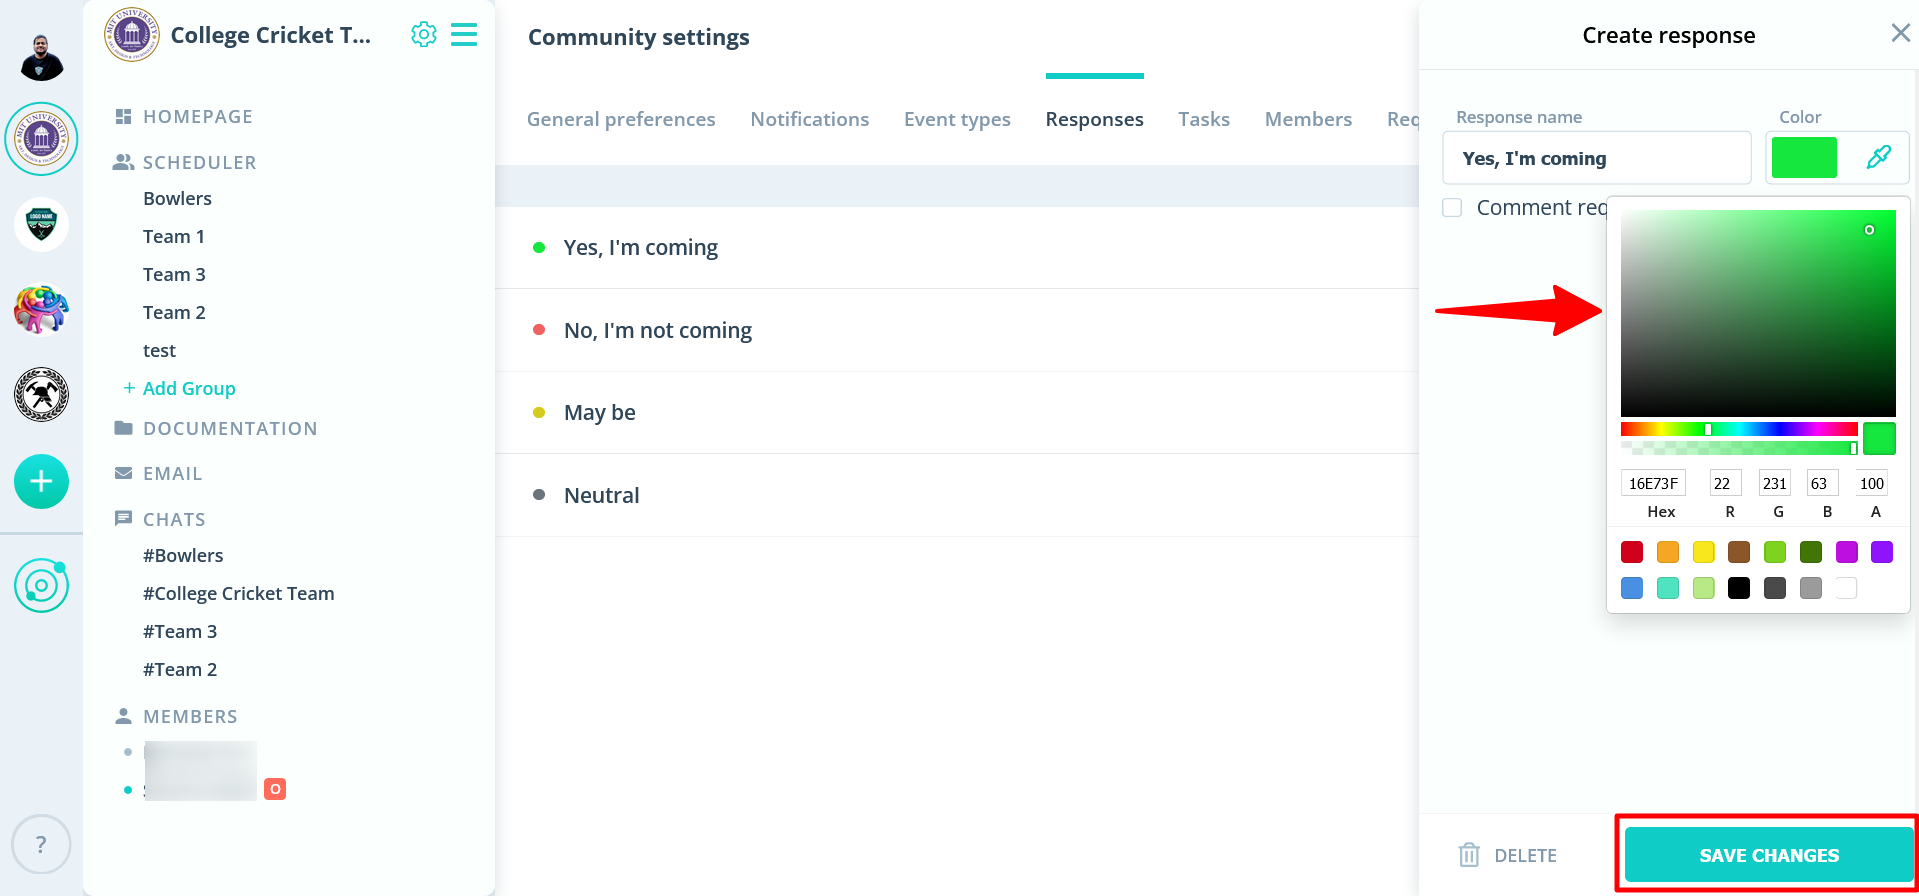Image resolution: width=1919 pixels, height=896 pixels.
Task: Click the R value field
Action: tap(1725, 483)
